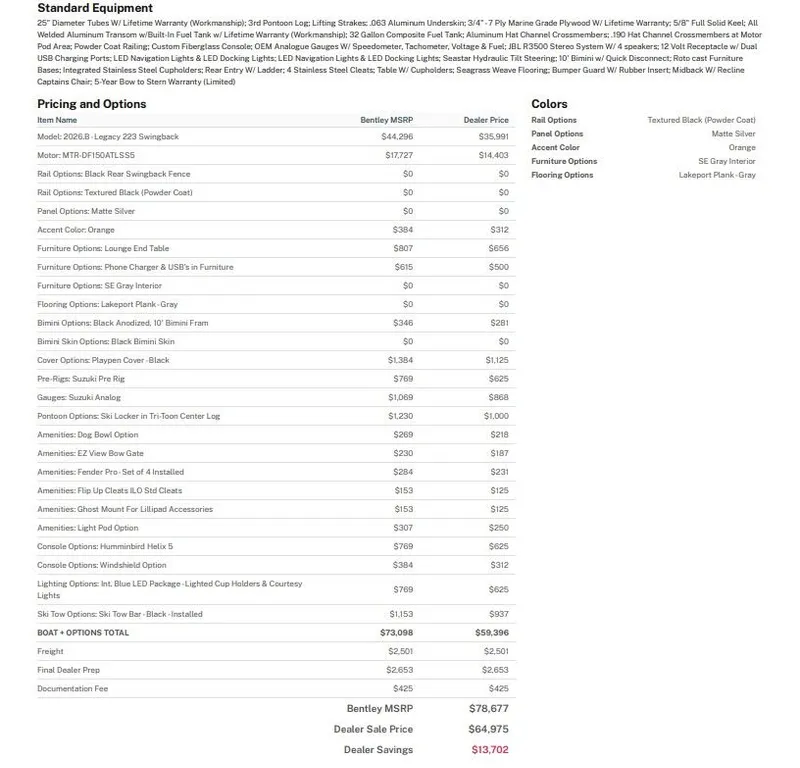The width and height of the screenshot is (800, 768).
Task: Click the BOAT + OPTIONS TOTAL row label
Action: (x=83, y=633)
